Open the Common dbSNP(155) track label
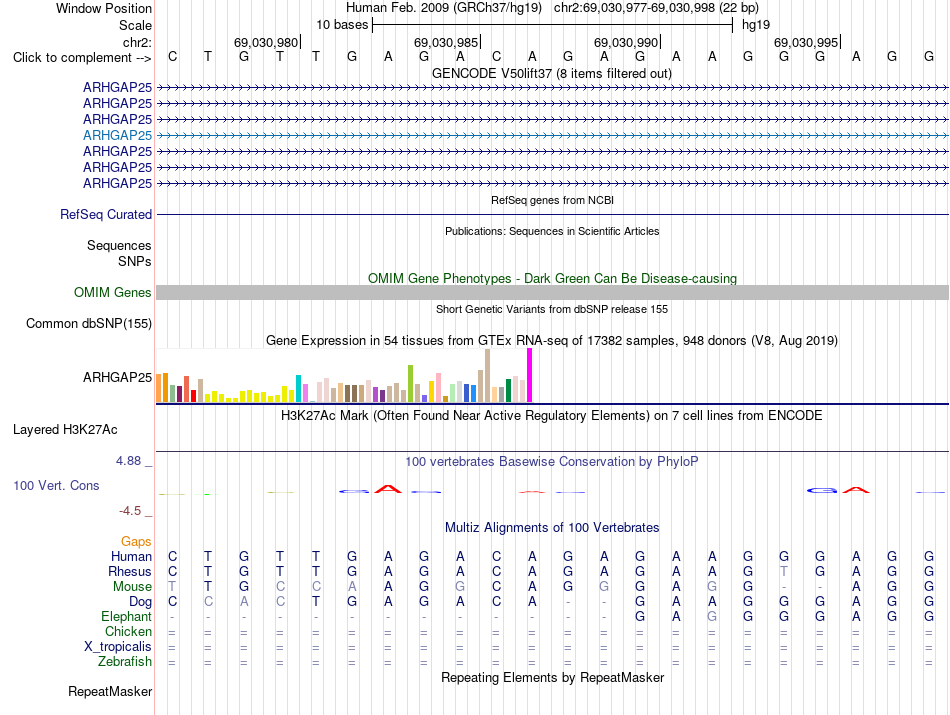Viewport: 950px width, 715px height. [89, 324]
